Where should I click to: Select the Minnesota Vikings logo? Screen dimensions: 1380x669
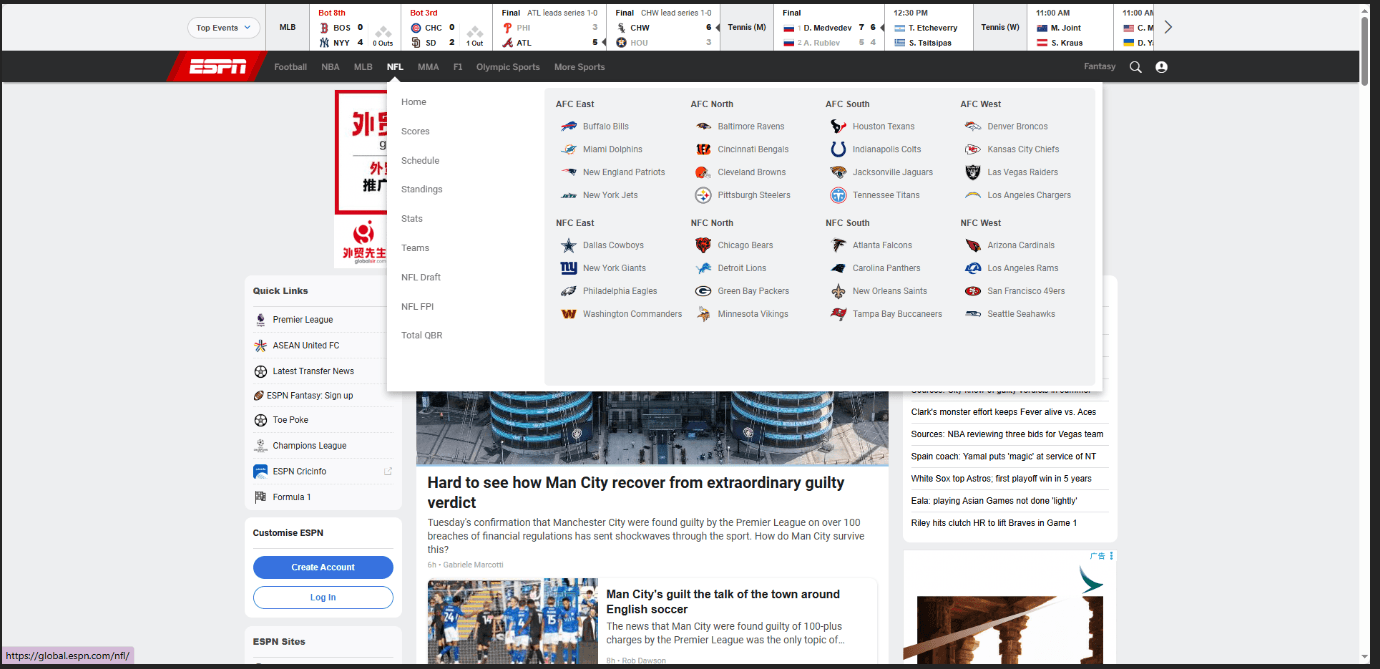(703, 314)
